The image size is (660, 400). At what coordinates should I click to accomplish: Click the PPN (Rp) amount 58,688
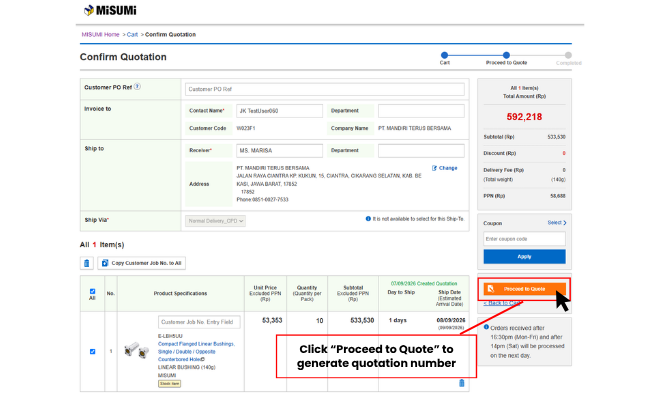[x=558, y=196]
